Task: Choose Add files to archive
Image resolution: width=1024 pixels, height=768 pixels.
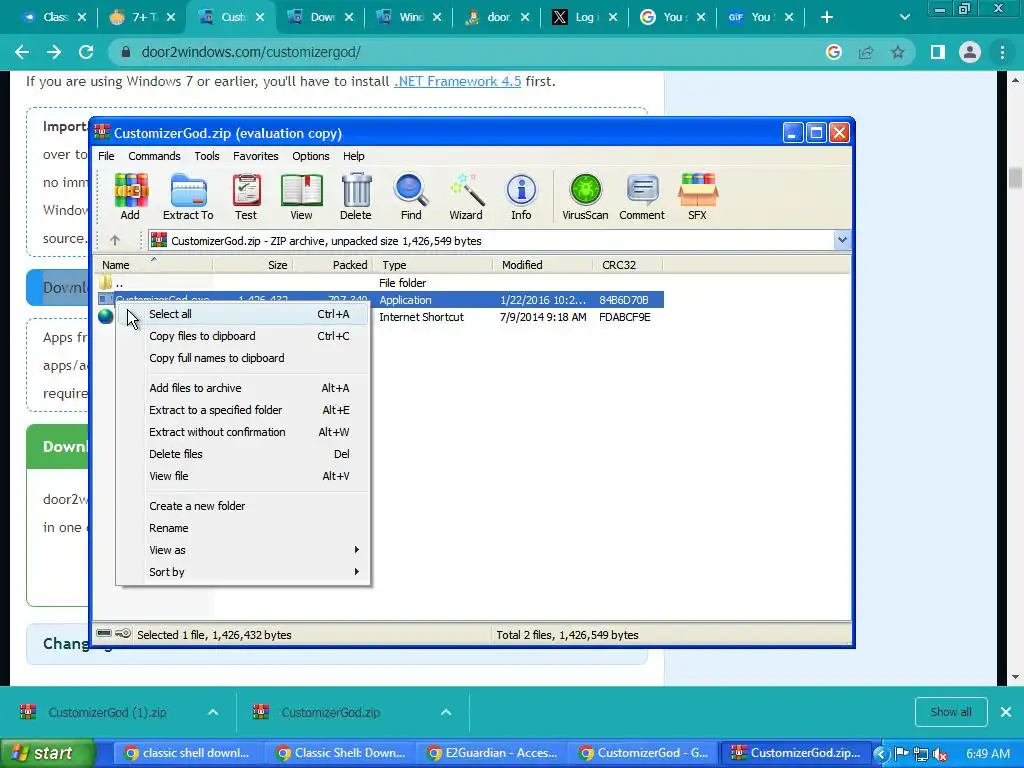Action: (242, 388)
